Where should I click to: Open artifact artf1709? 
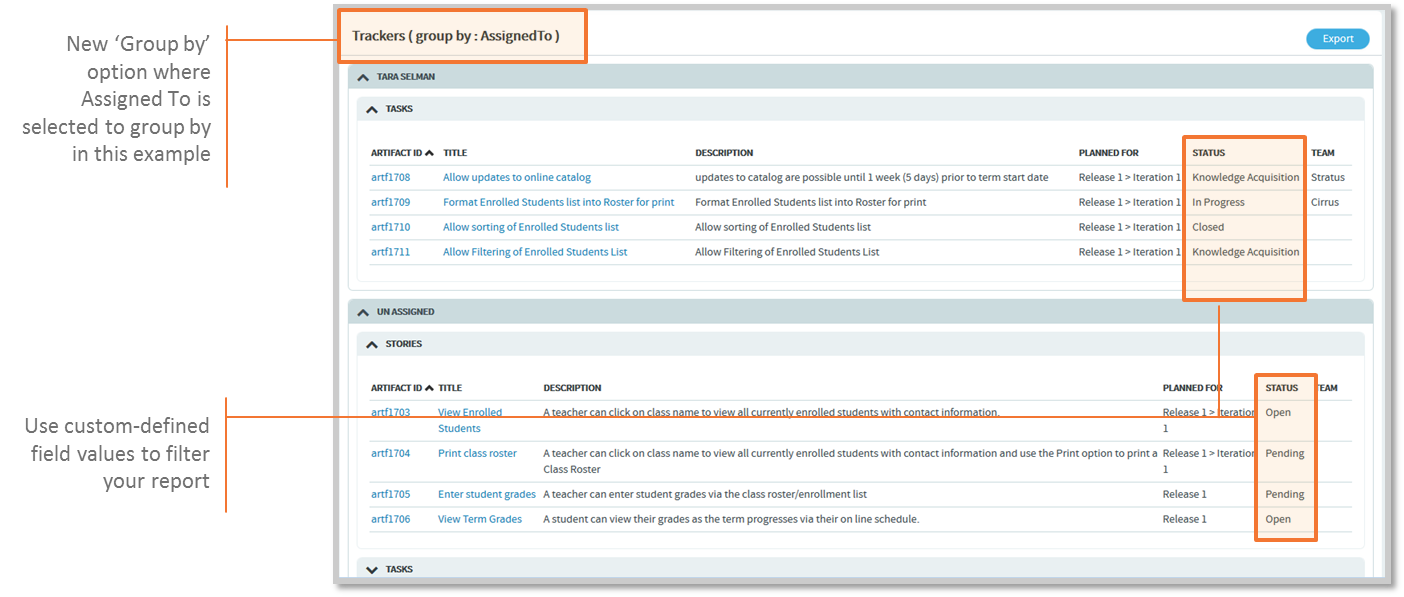click(x=390, y=202)
